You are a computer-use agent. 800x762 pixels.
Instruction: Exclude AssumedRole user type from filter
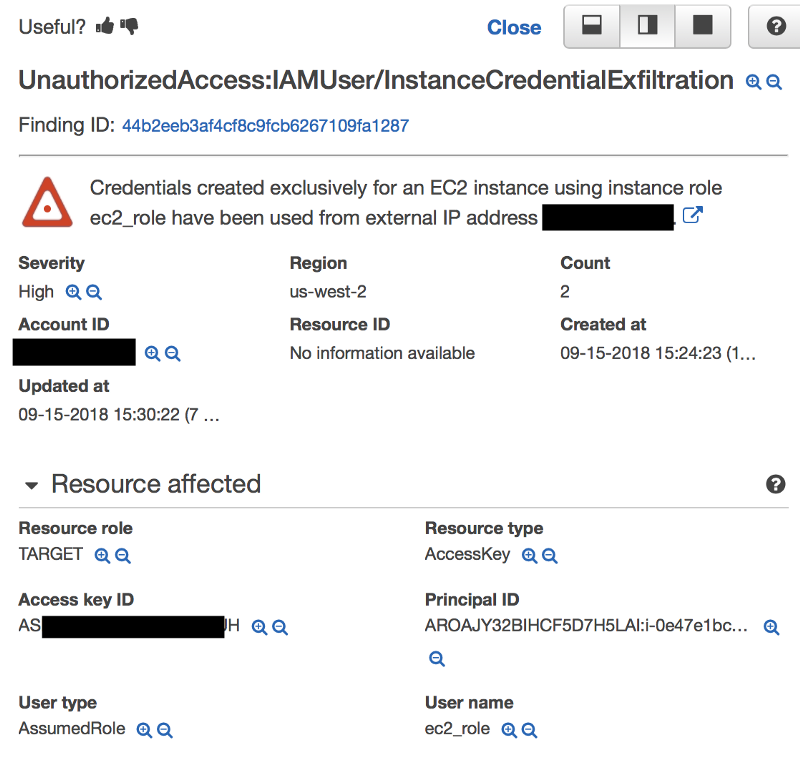164,730
